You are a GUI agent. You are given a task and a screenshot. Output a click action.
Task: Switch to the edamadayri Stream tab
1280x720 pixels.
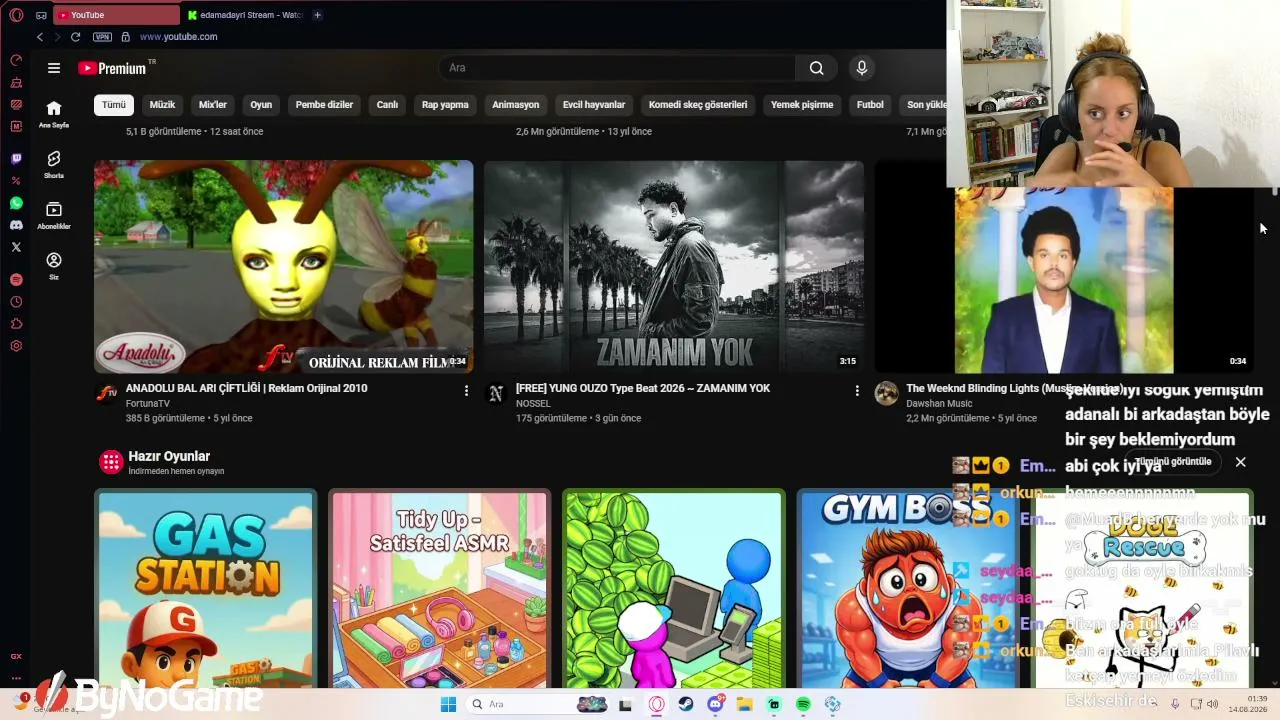pos(245,15)
